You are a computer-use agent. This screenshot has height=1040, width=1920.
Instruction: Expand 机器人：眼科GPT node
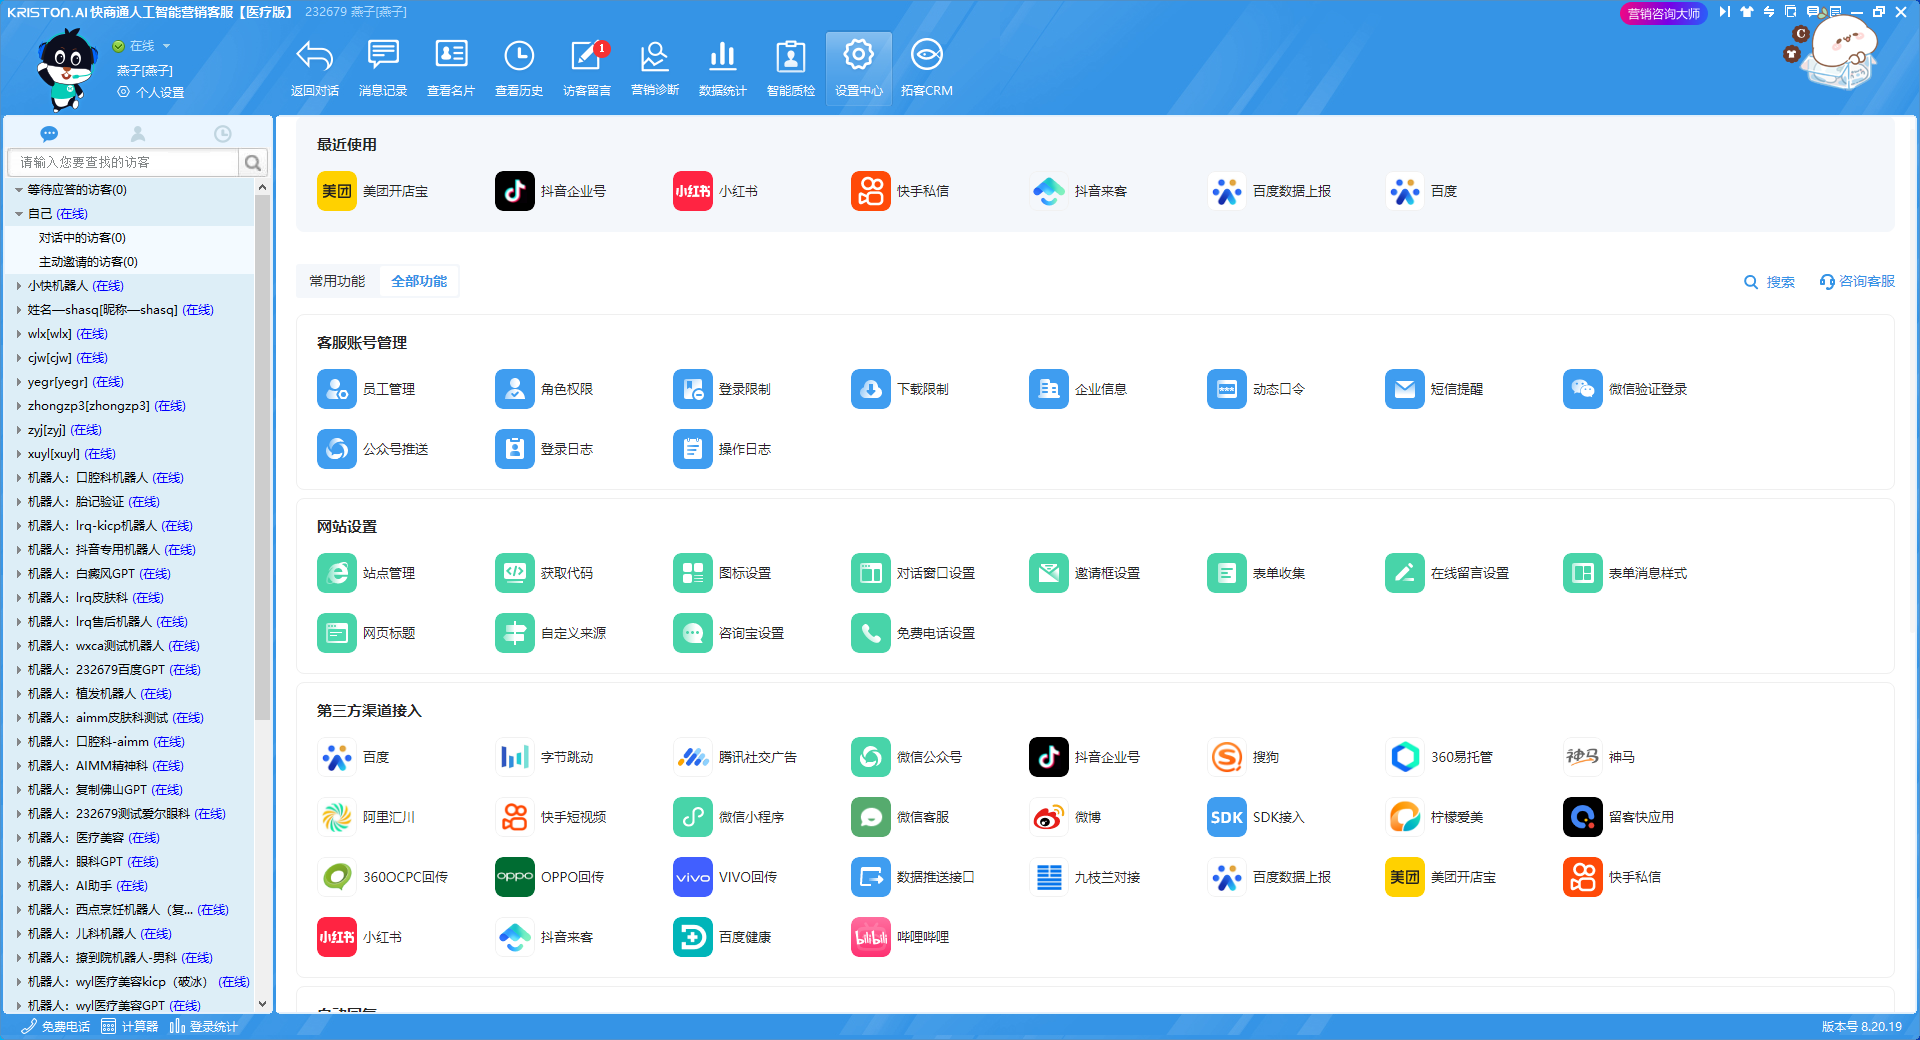(19, 862)
